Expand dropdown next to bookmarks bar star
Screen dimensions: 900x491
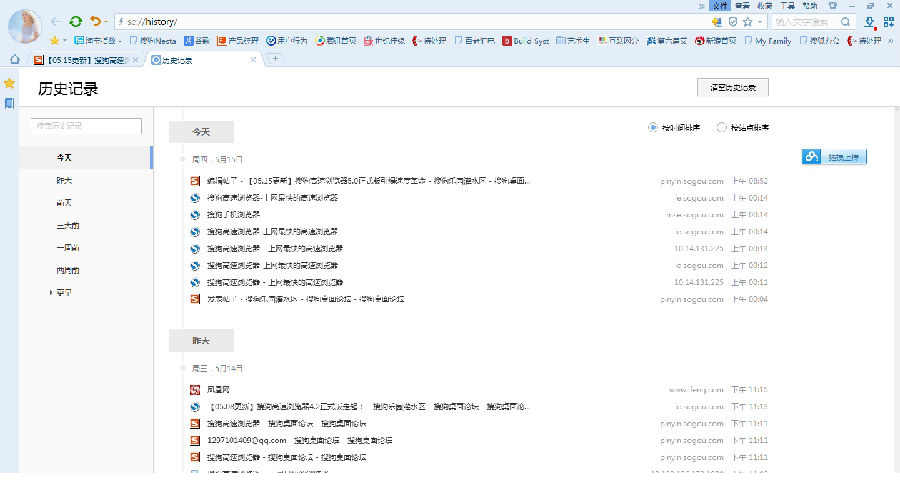click(65, 41)
